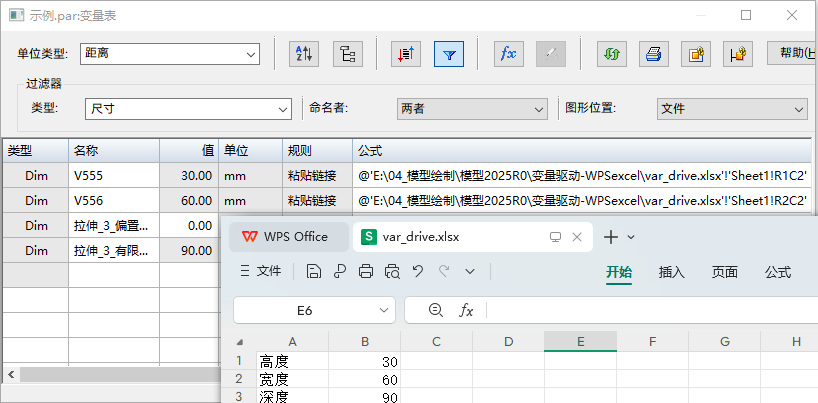Open the 图形位置 dropdown showing 文件
This screenshot has height=403, width=818.
(x=732, y=109)
